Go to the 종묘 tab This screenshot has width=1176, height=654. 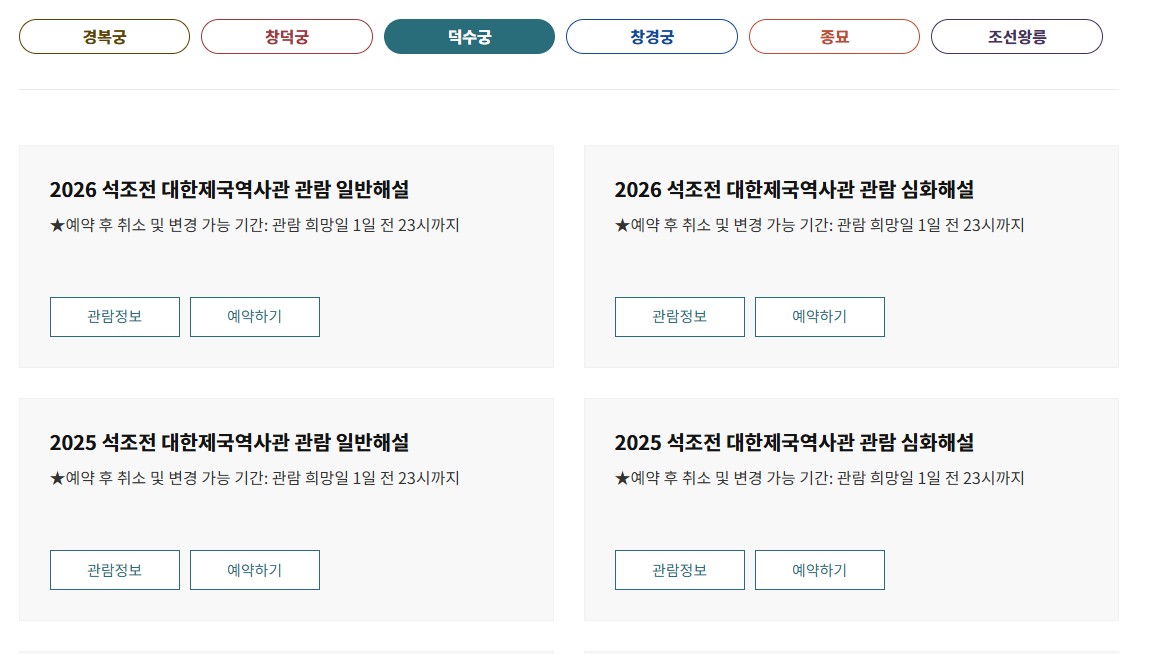[x=833, y=37]
